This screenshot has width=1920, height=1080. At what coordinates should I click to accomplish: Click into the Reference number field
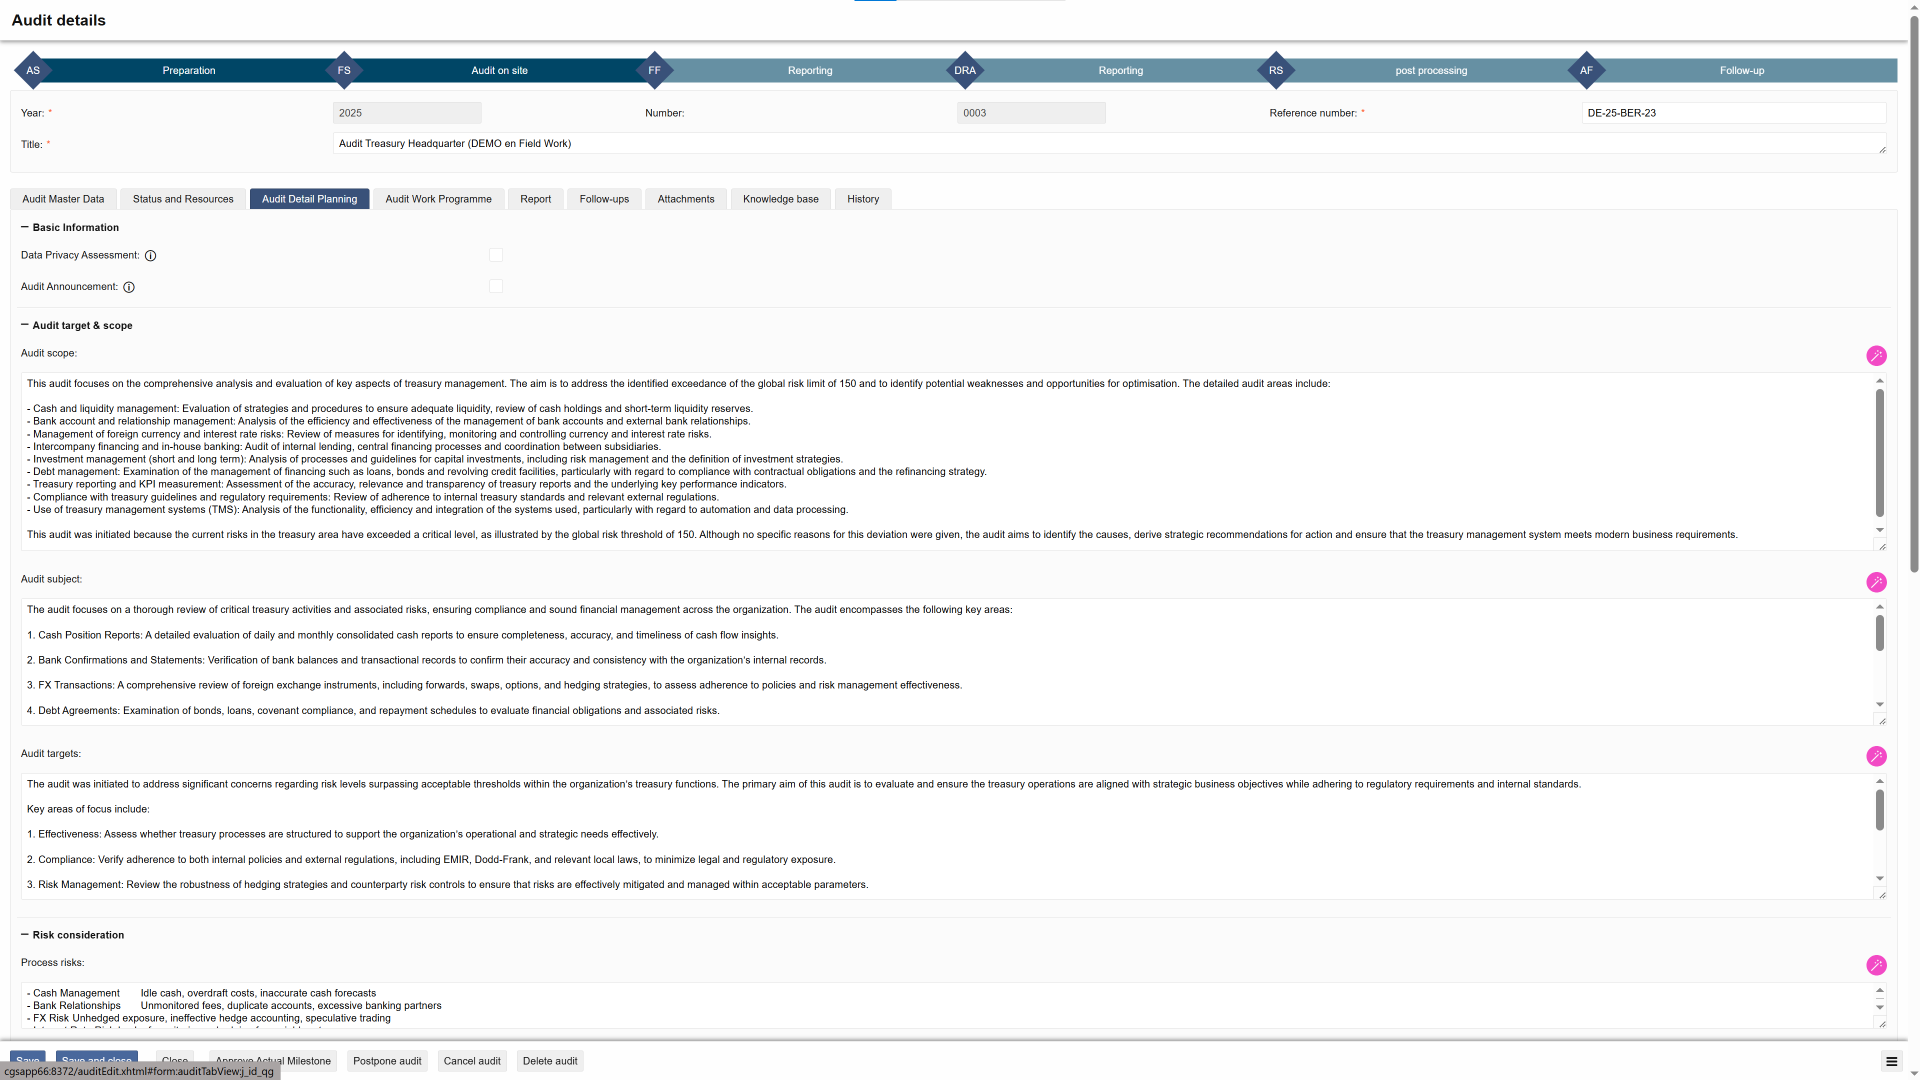(1733, 113)
